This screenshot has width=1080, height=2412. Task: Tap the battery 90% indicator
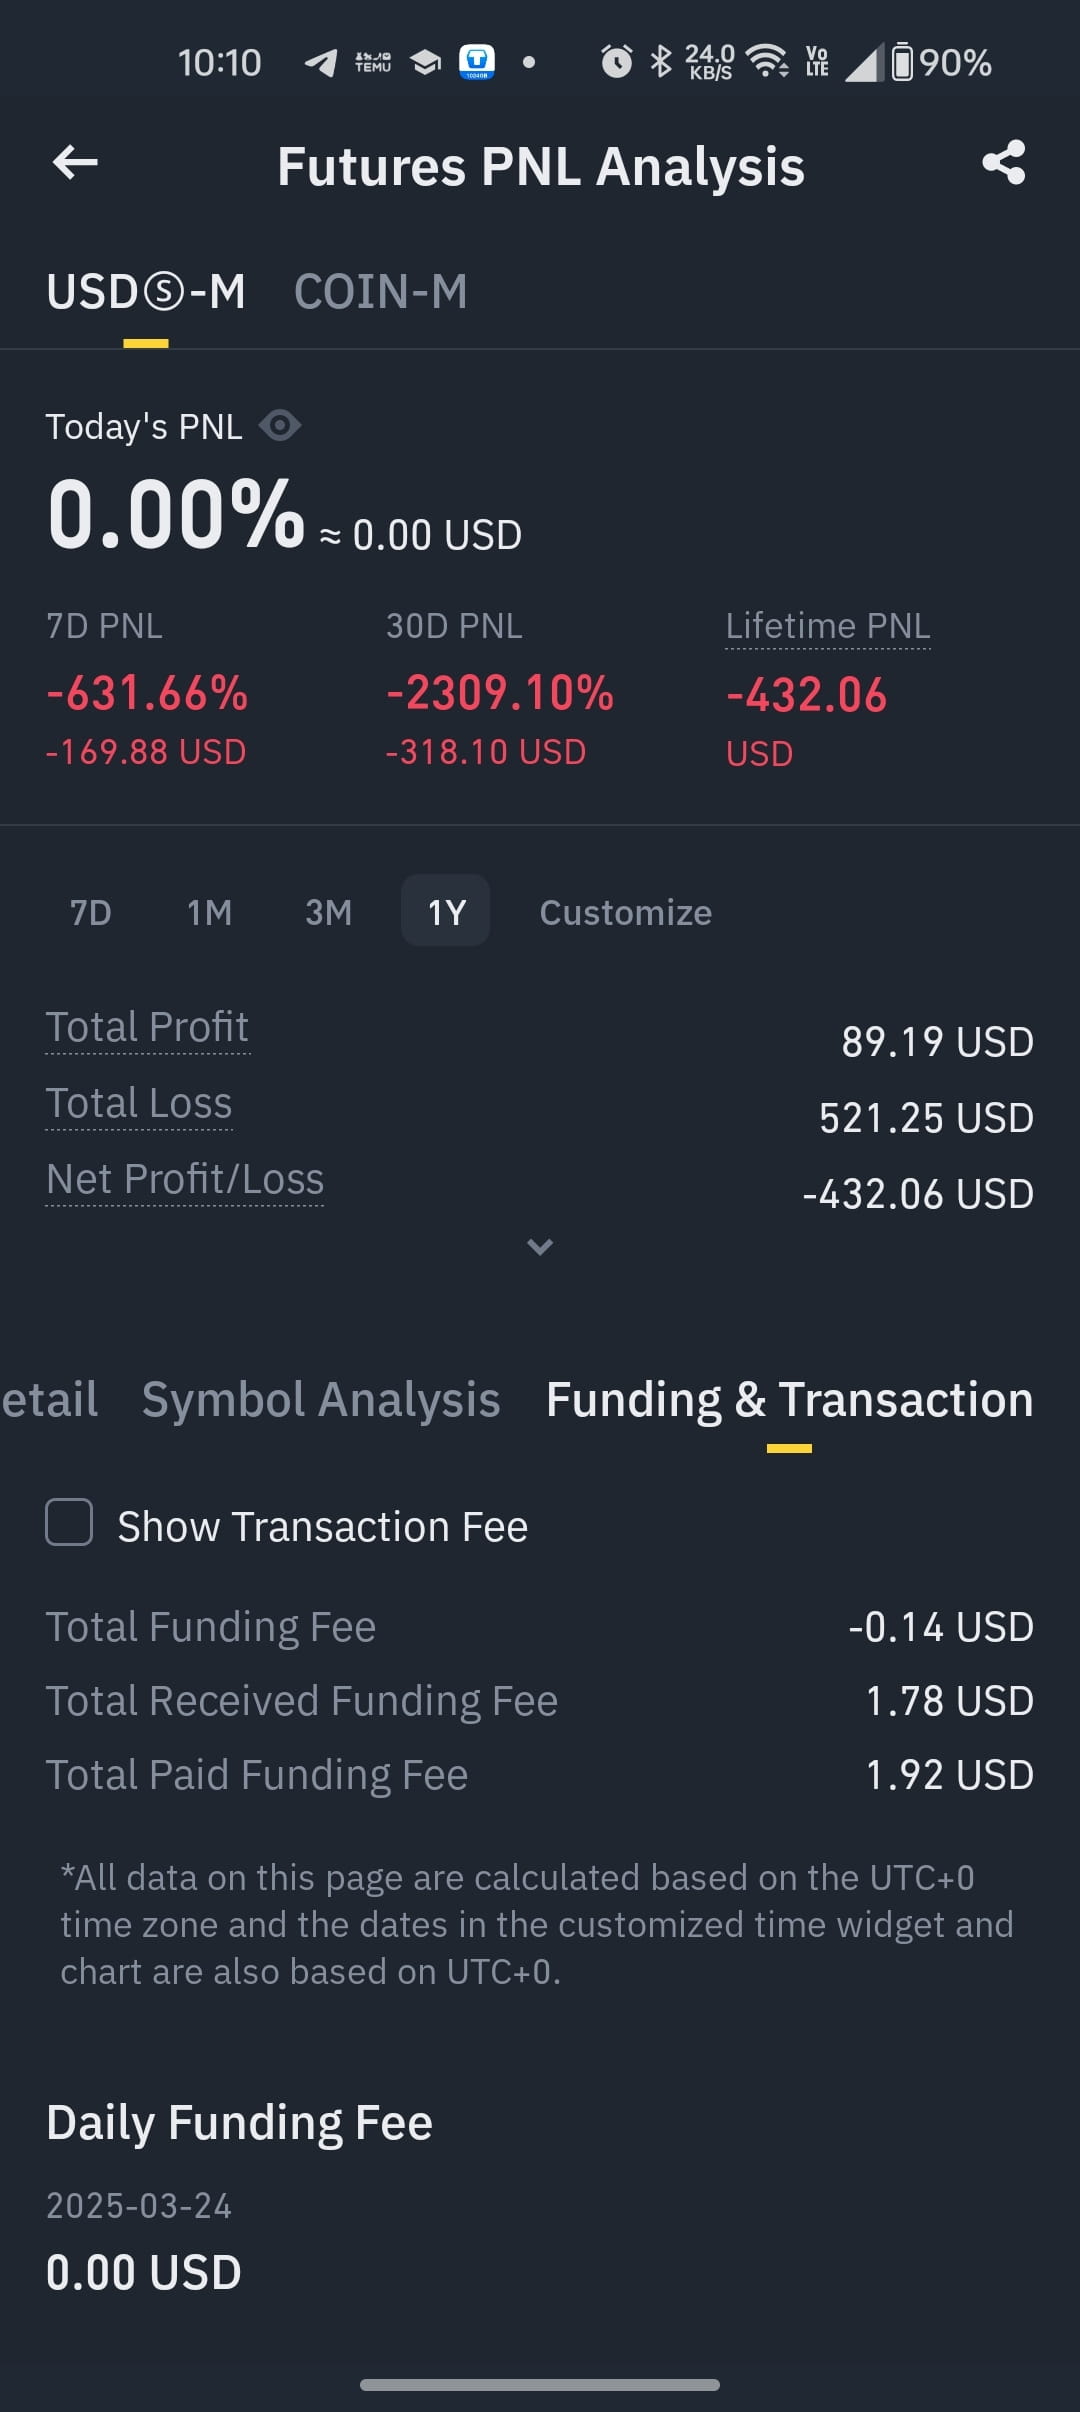(x=941, y=63)
